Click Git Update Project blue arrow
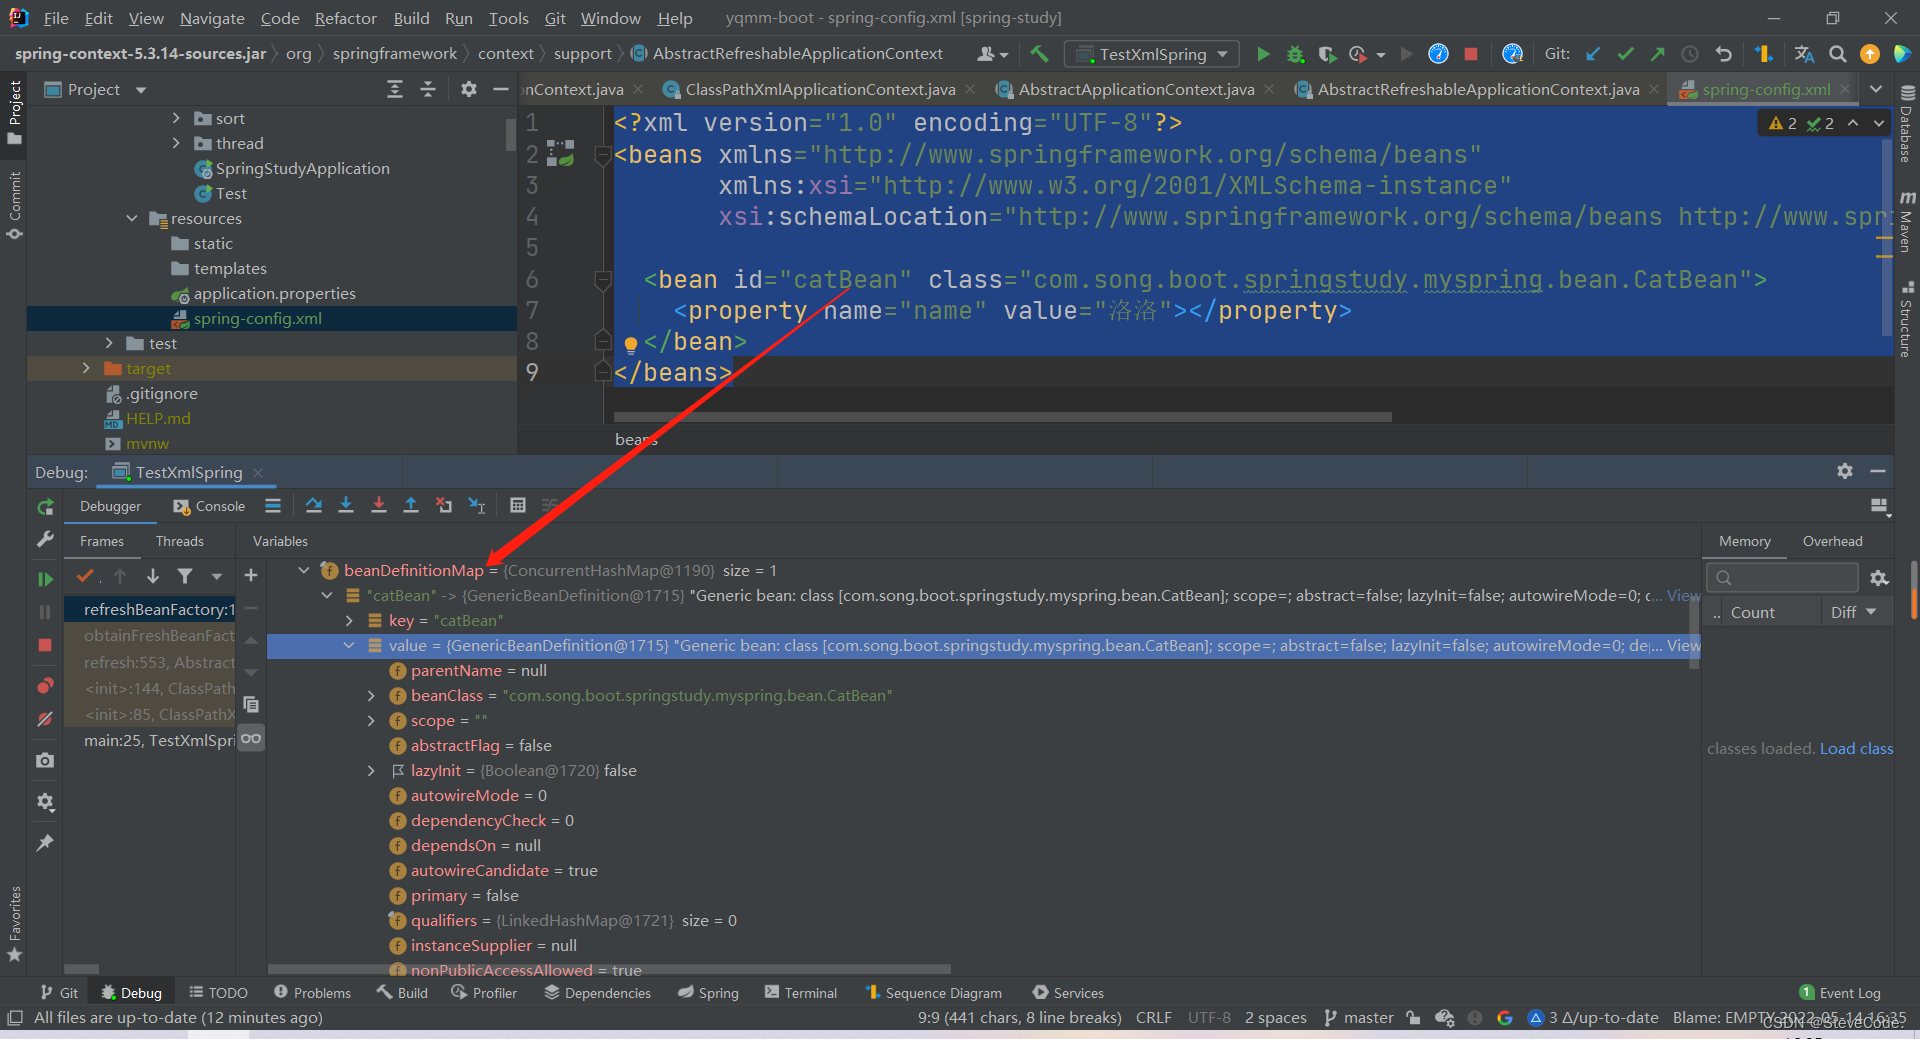Screen dimensions: 1920x1039 pos(1593,54)
